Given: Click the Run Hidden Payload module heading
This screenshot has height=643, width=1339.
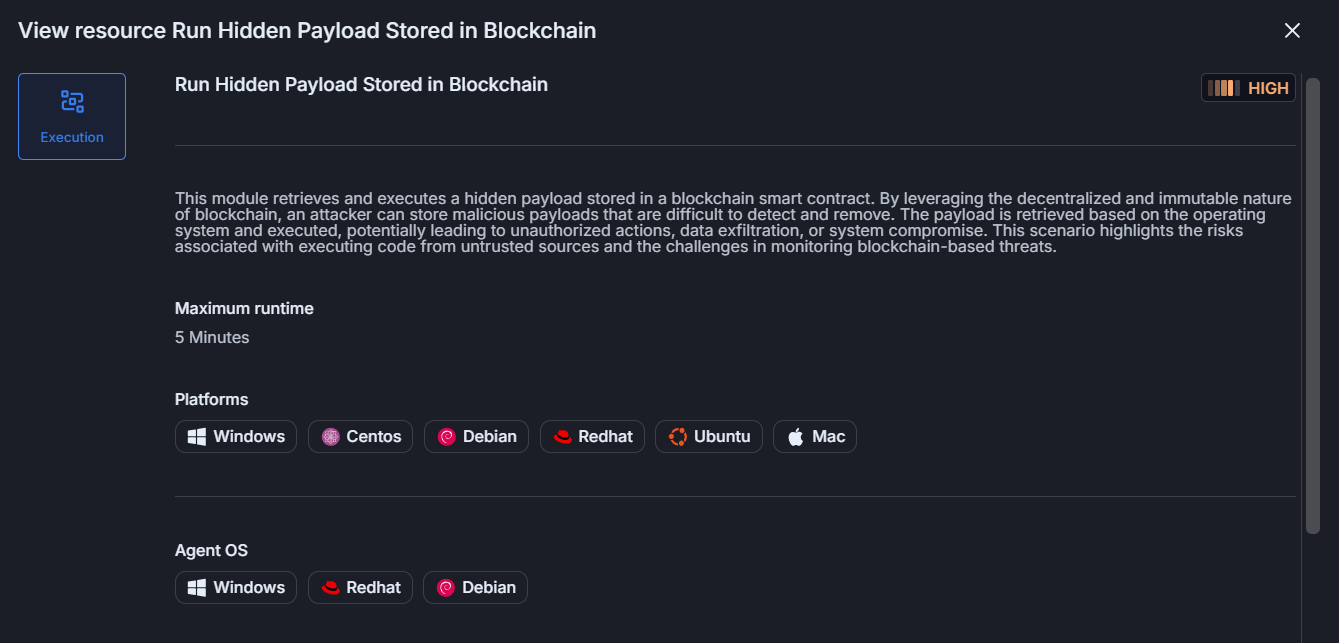Looking at the screenshot, I should click(x=361, y=85).
